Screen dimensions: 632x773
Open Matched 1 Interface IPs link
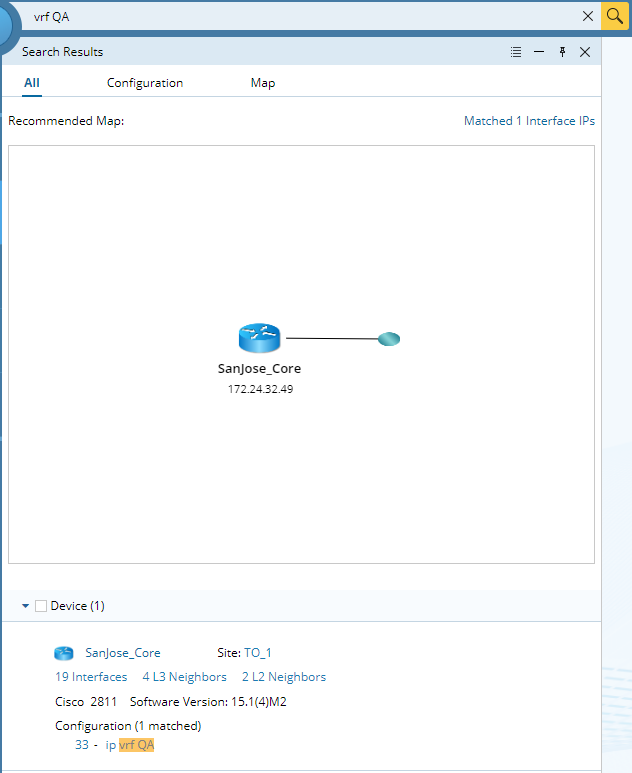coord(529,121)
